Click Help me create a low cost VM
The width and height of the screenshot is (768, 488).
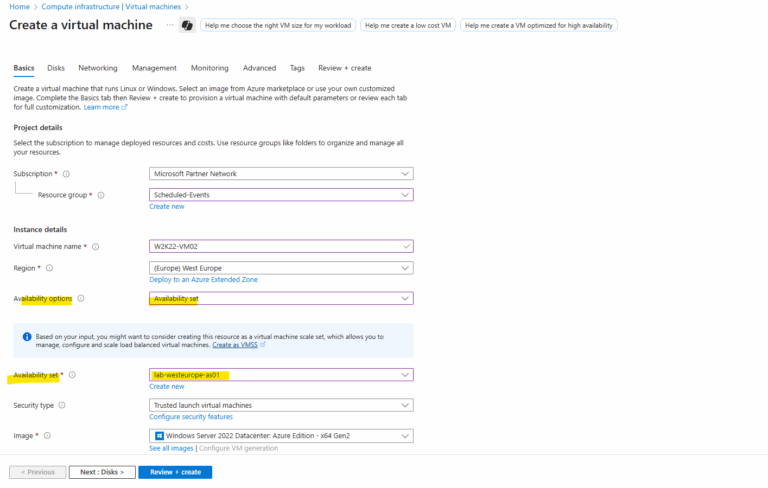click(408, 25)
